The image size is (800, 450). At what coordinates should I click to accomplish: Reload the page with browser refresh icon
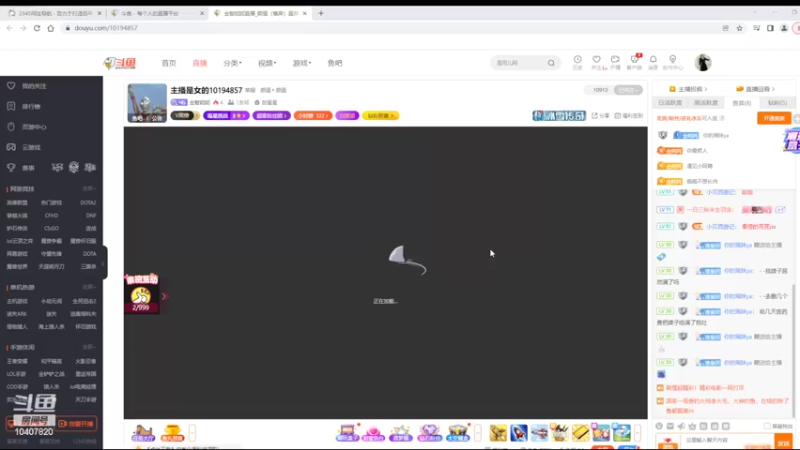[37, 28]
